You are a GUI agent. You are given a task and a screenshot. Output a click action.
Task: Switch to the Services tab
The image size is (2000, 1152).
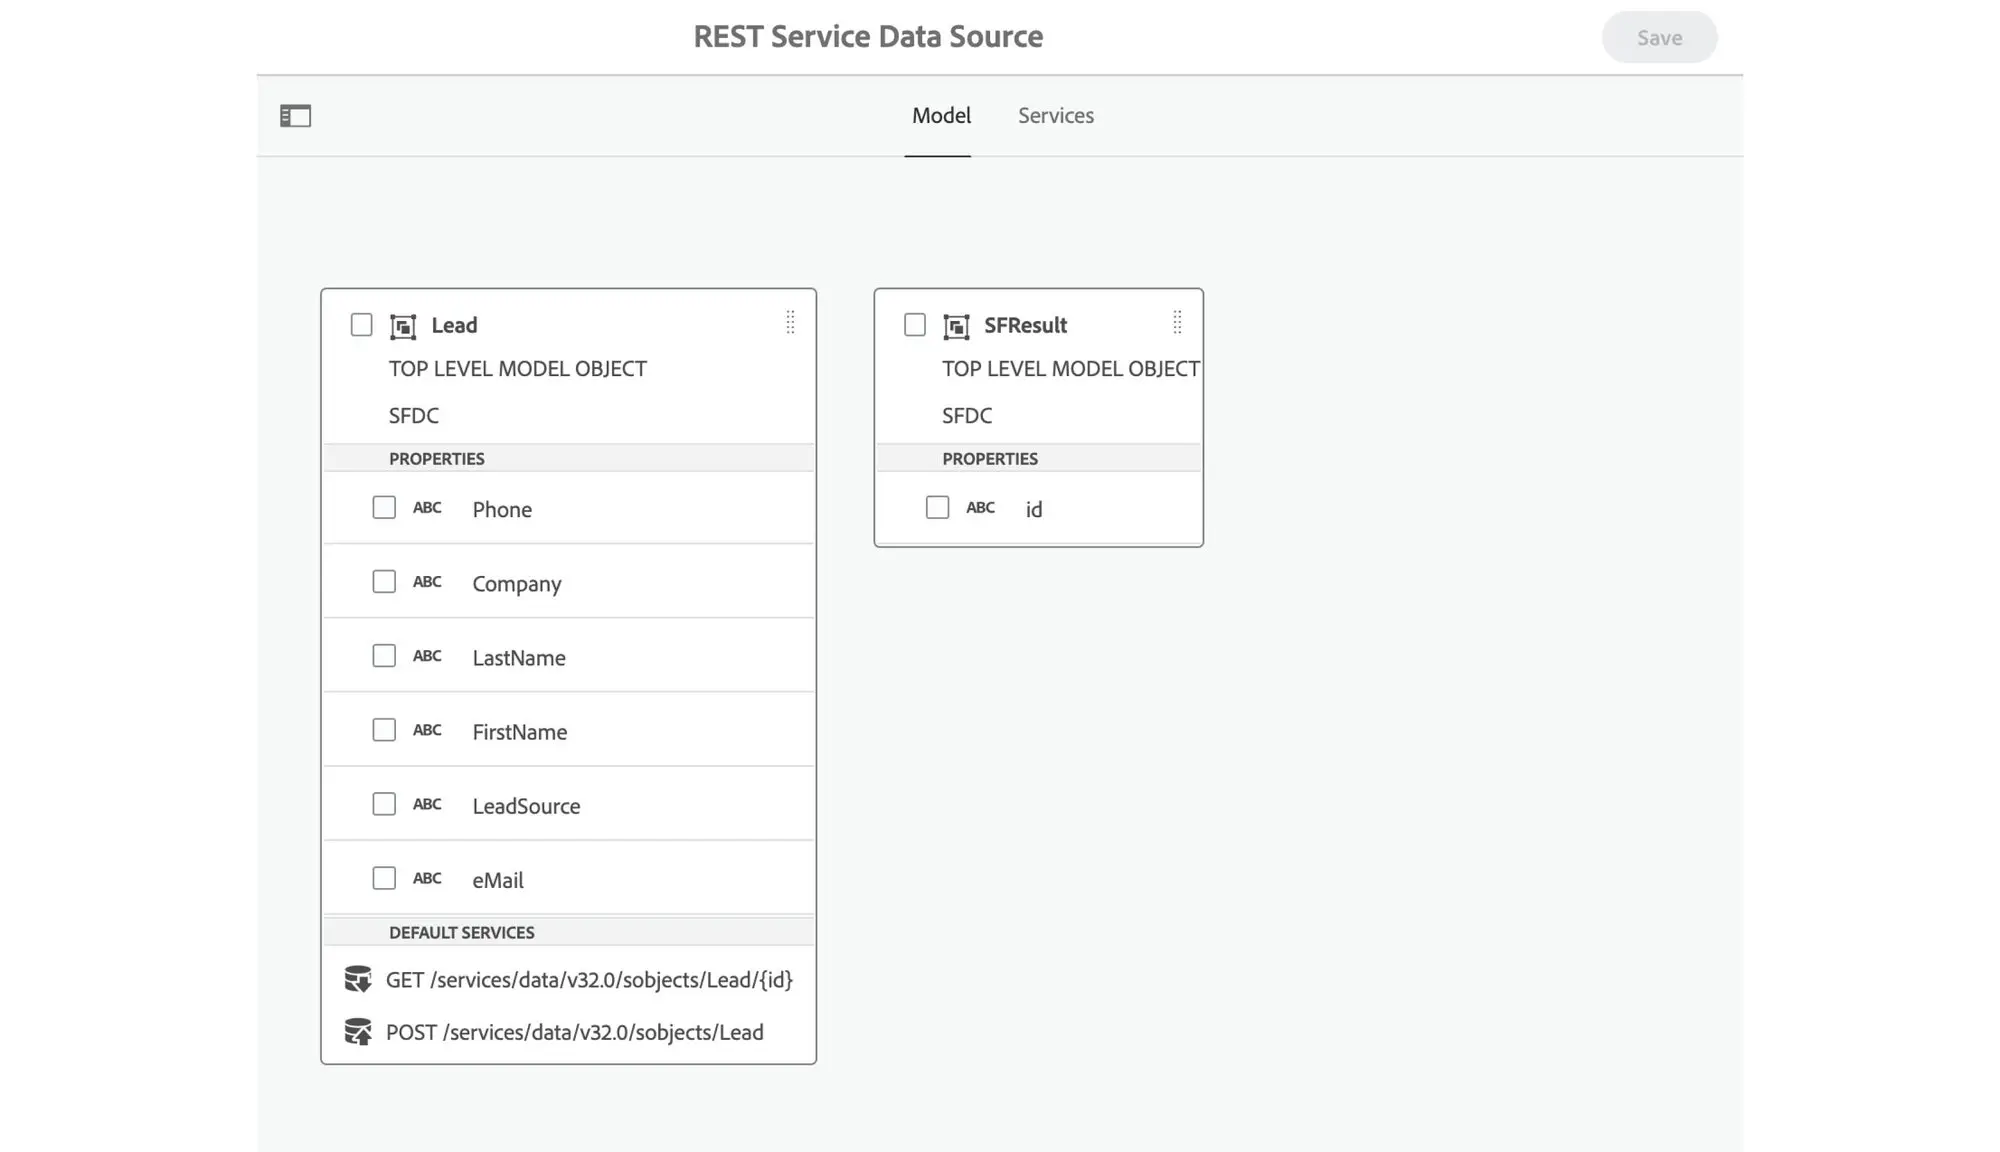(x=1055, y=115)
